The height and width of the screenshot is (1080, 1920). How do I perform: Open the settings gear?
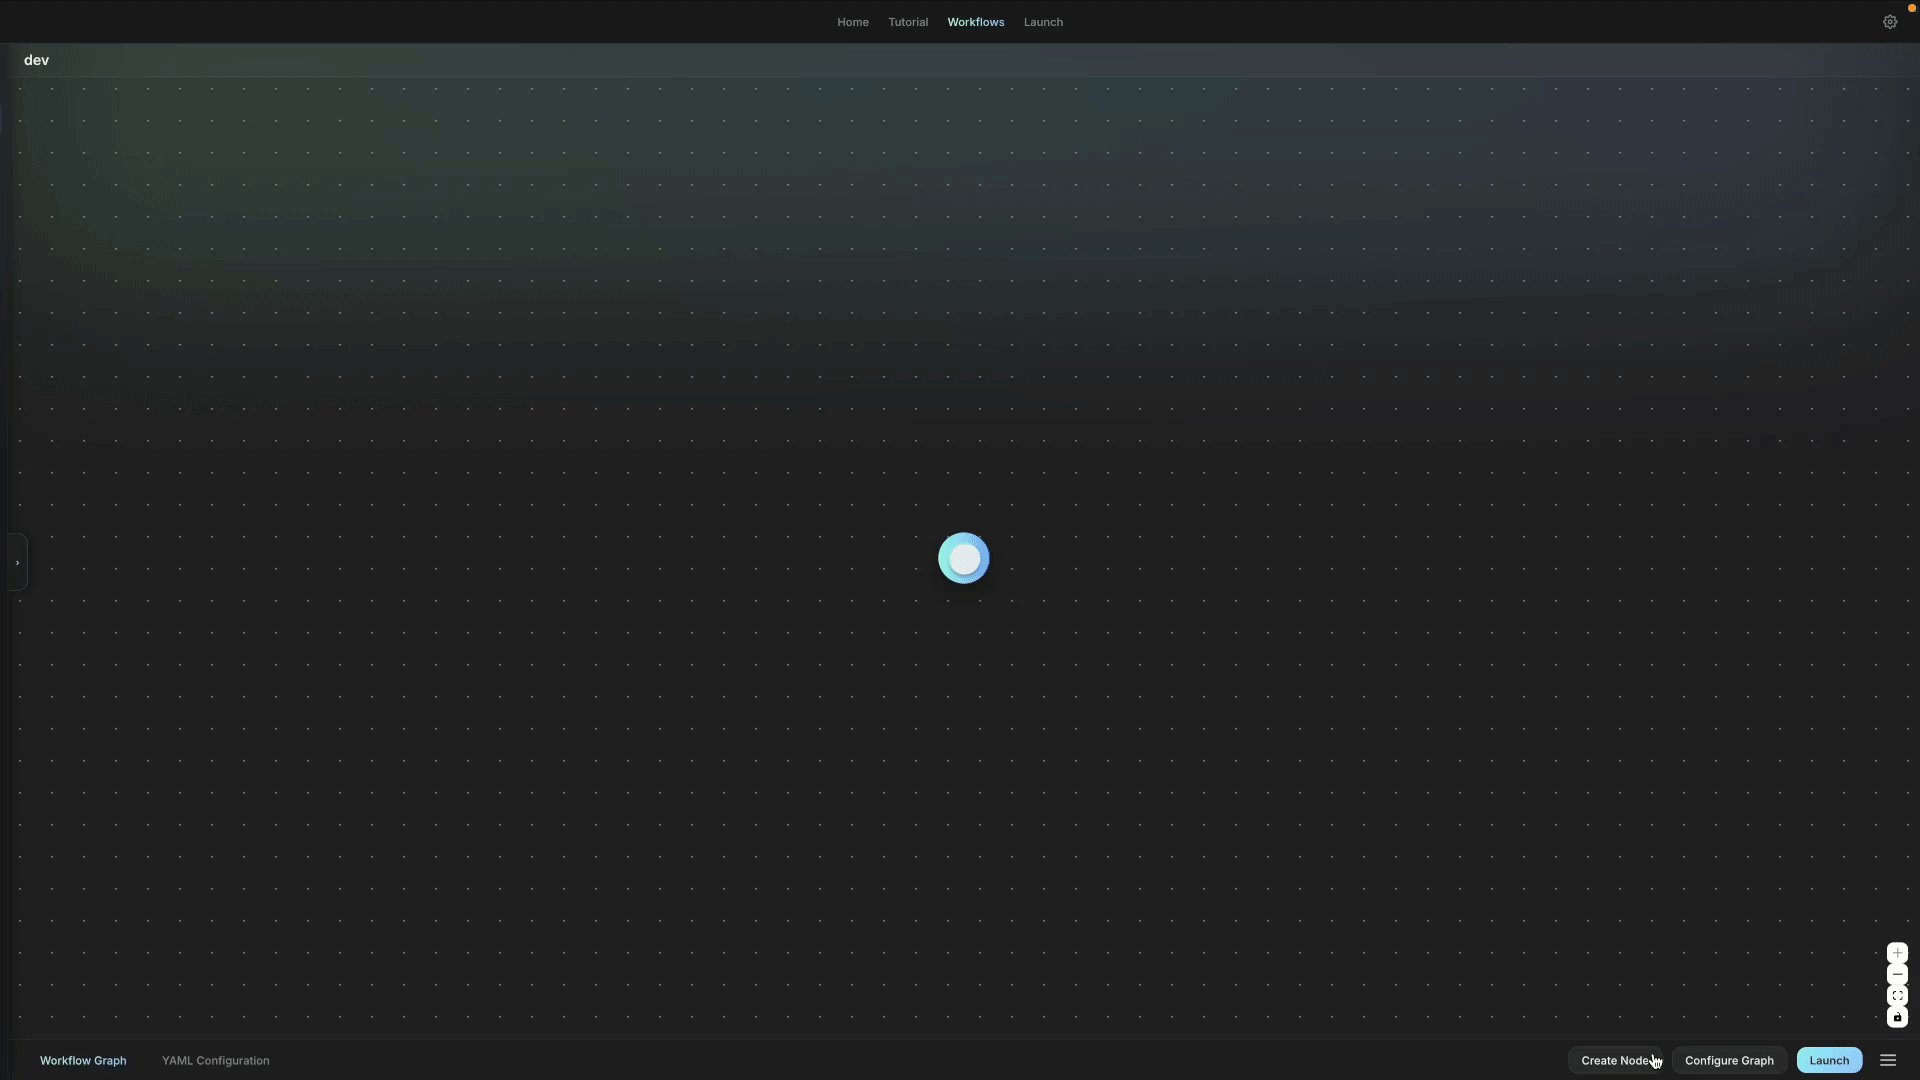[x=1889, y=22]
